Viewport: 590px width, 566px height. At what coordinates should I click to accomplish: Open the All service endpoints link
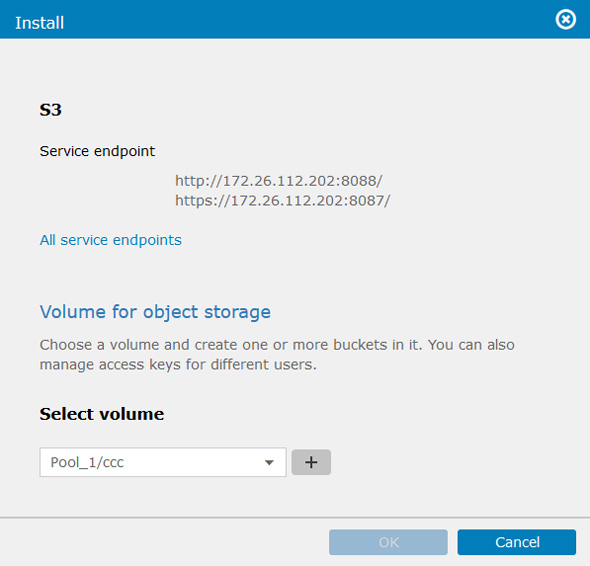coord(111,240)
